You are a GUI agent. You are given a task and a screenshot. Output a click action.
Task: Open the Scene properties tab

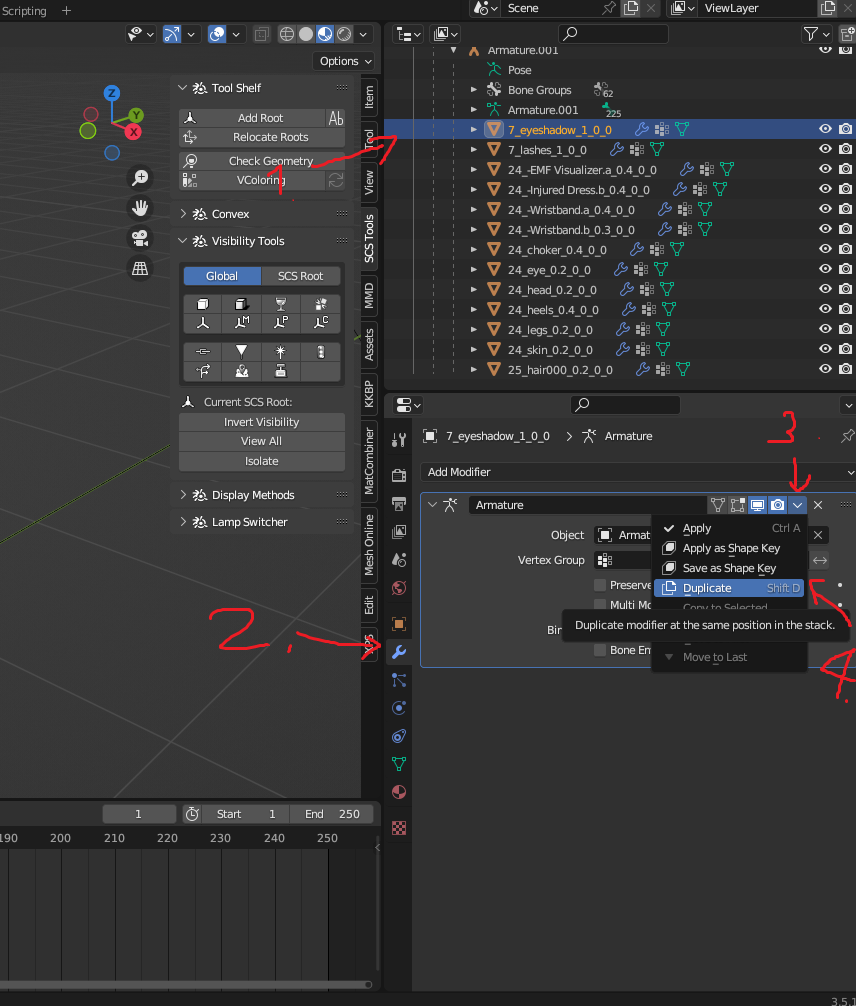pyautogui.click(x=398, y=559)
